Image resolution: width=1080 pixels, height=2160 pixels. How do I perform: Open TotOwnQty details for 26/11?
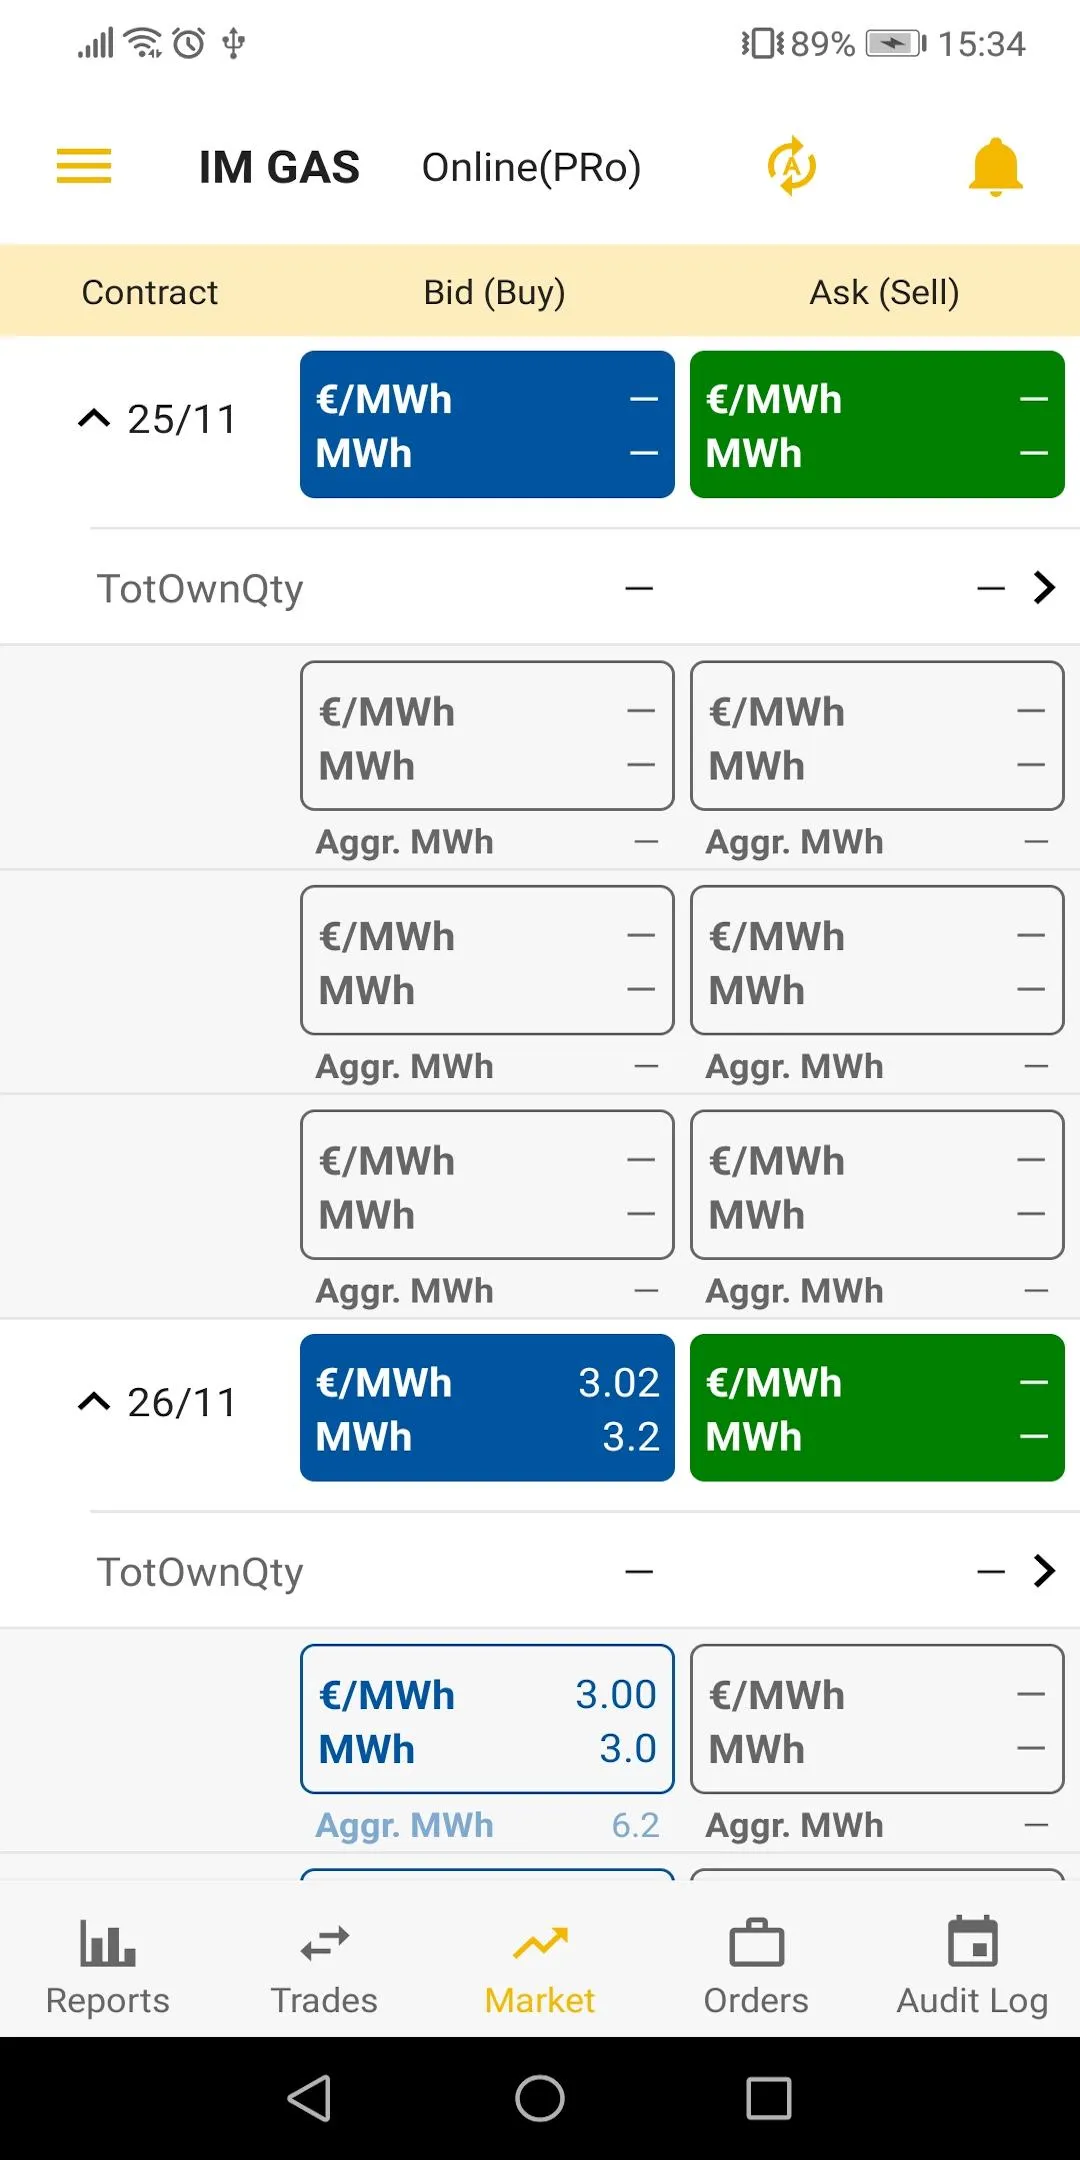pos(1044,1571)
